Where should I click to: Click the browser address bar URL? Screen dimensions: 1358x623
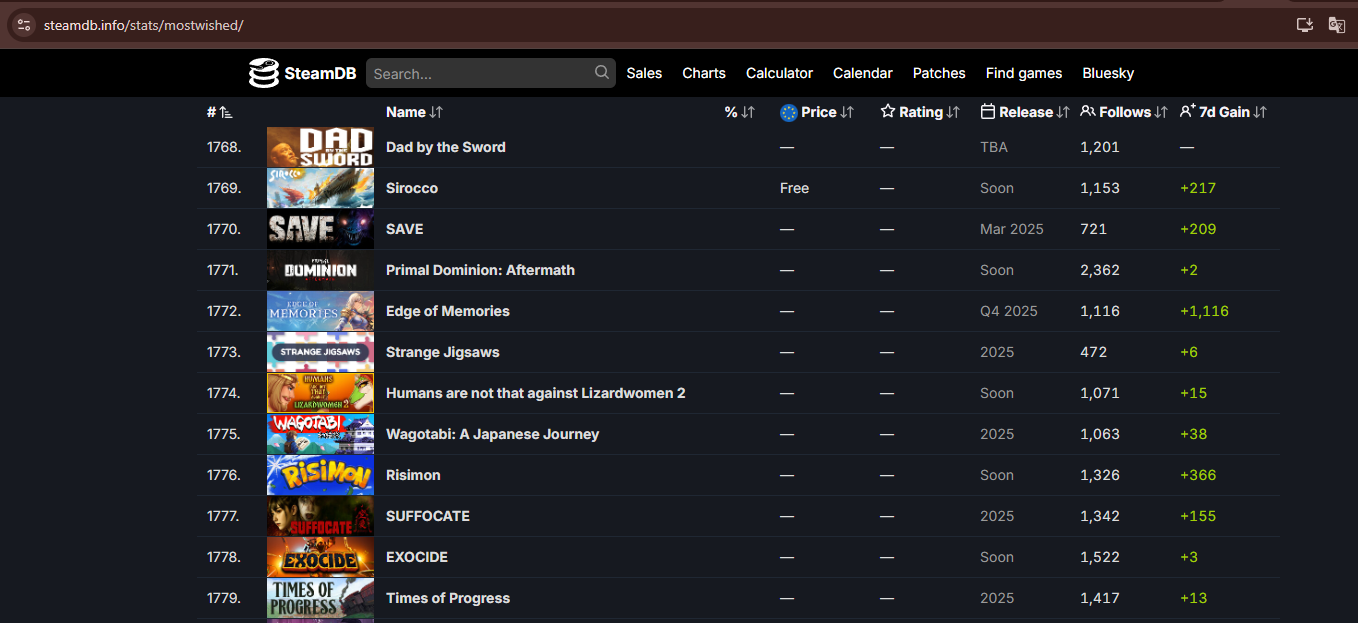pos(144,25)
